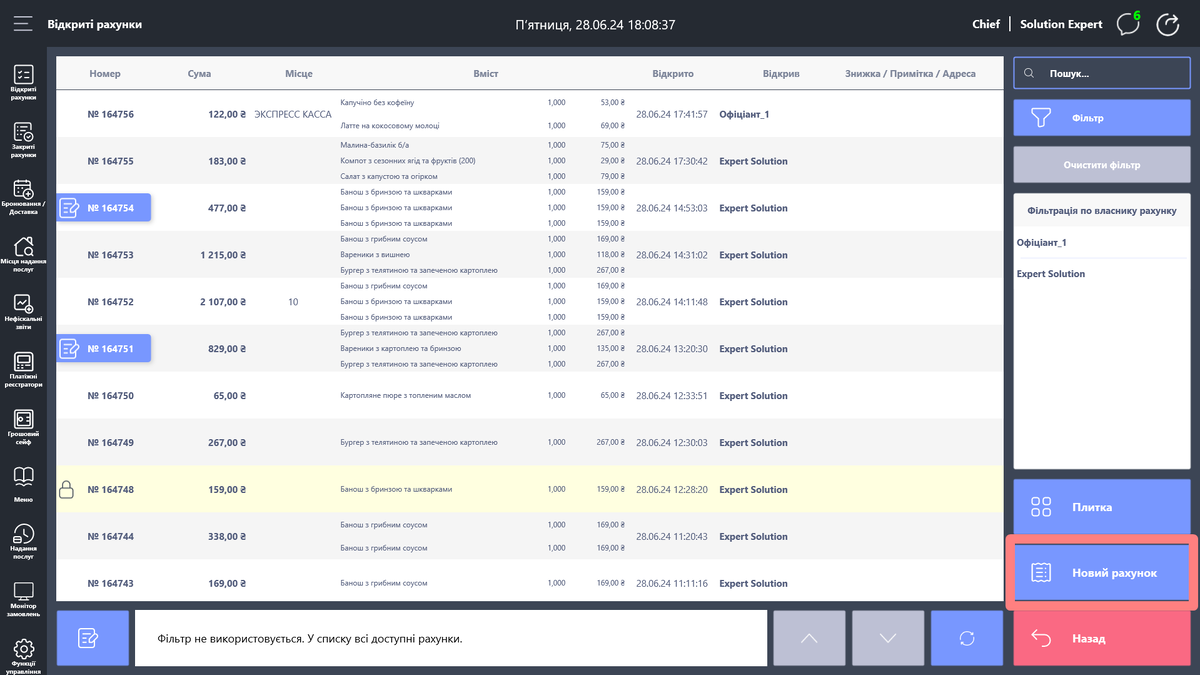Image resolution: width=1200 pixels, height=675 pixels.
Task: Open the hamburger menu top-left
Action: (x=23, y=23)
